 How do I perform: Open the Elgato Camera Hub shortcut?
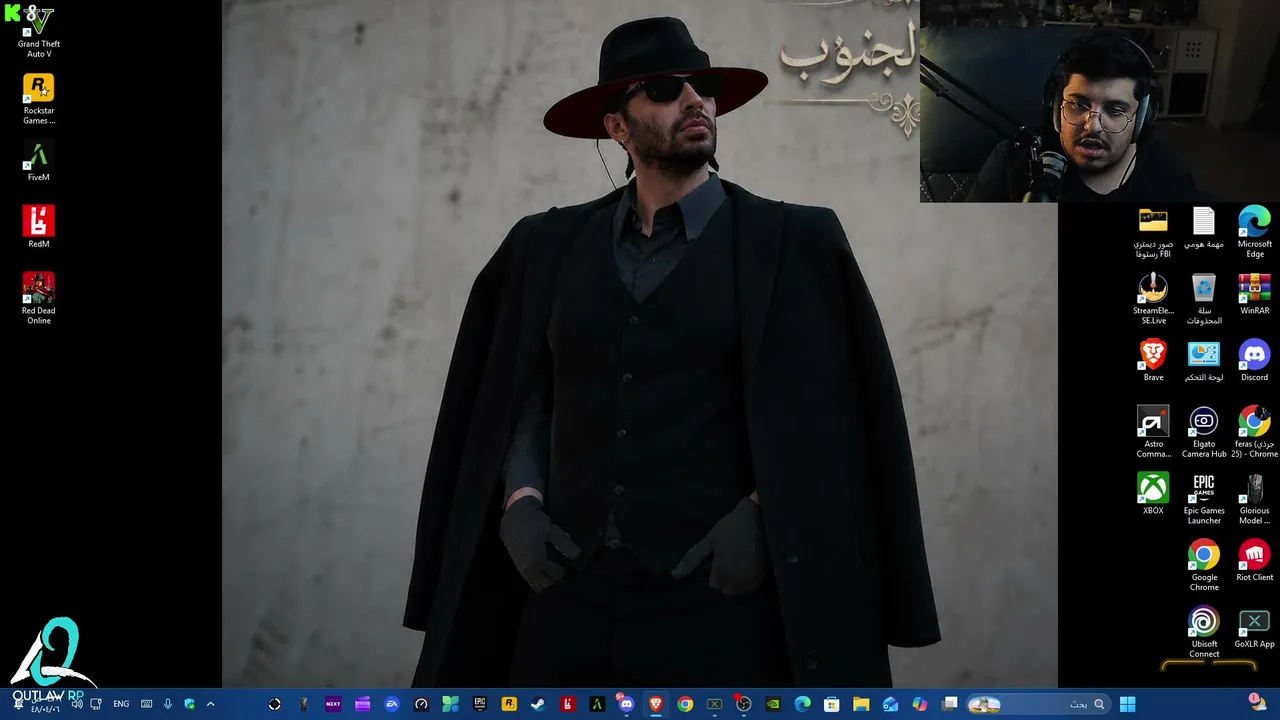click(1204, 432)
